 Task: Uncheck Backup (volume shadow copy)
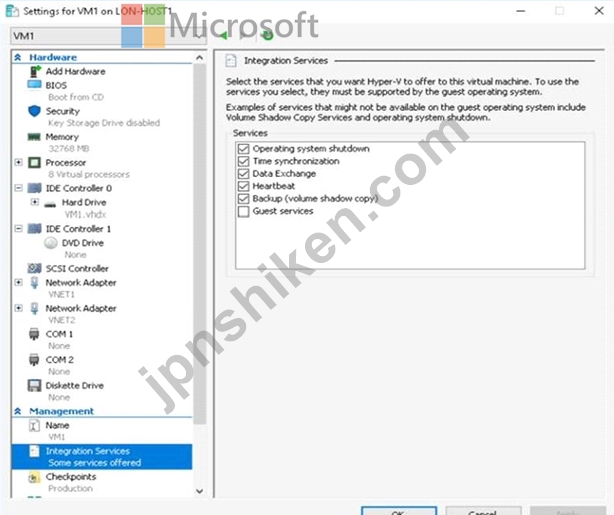243,199
